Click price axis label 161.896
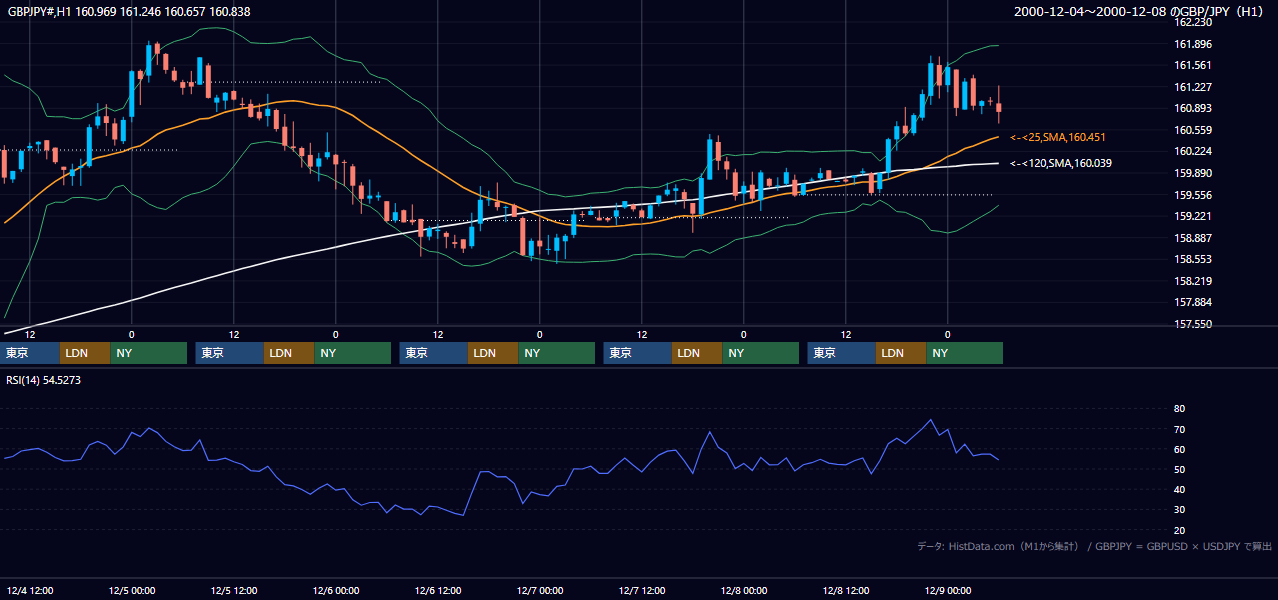The height and width of the screenshot is (600, 1278). point(1193,44)
